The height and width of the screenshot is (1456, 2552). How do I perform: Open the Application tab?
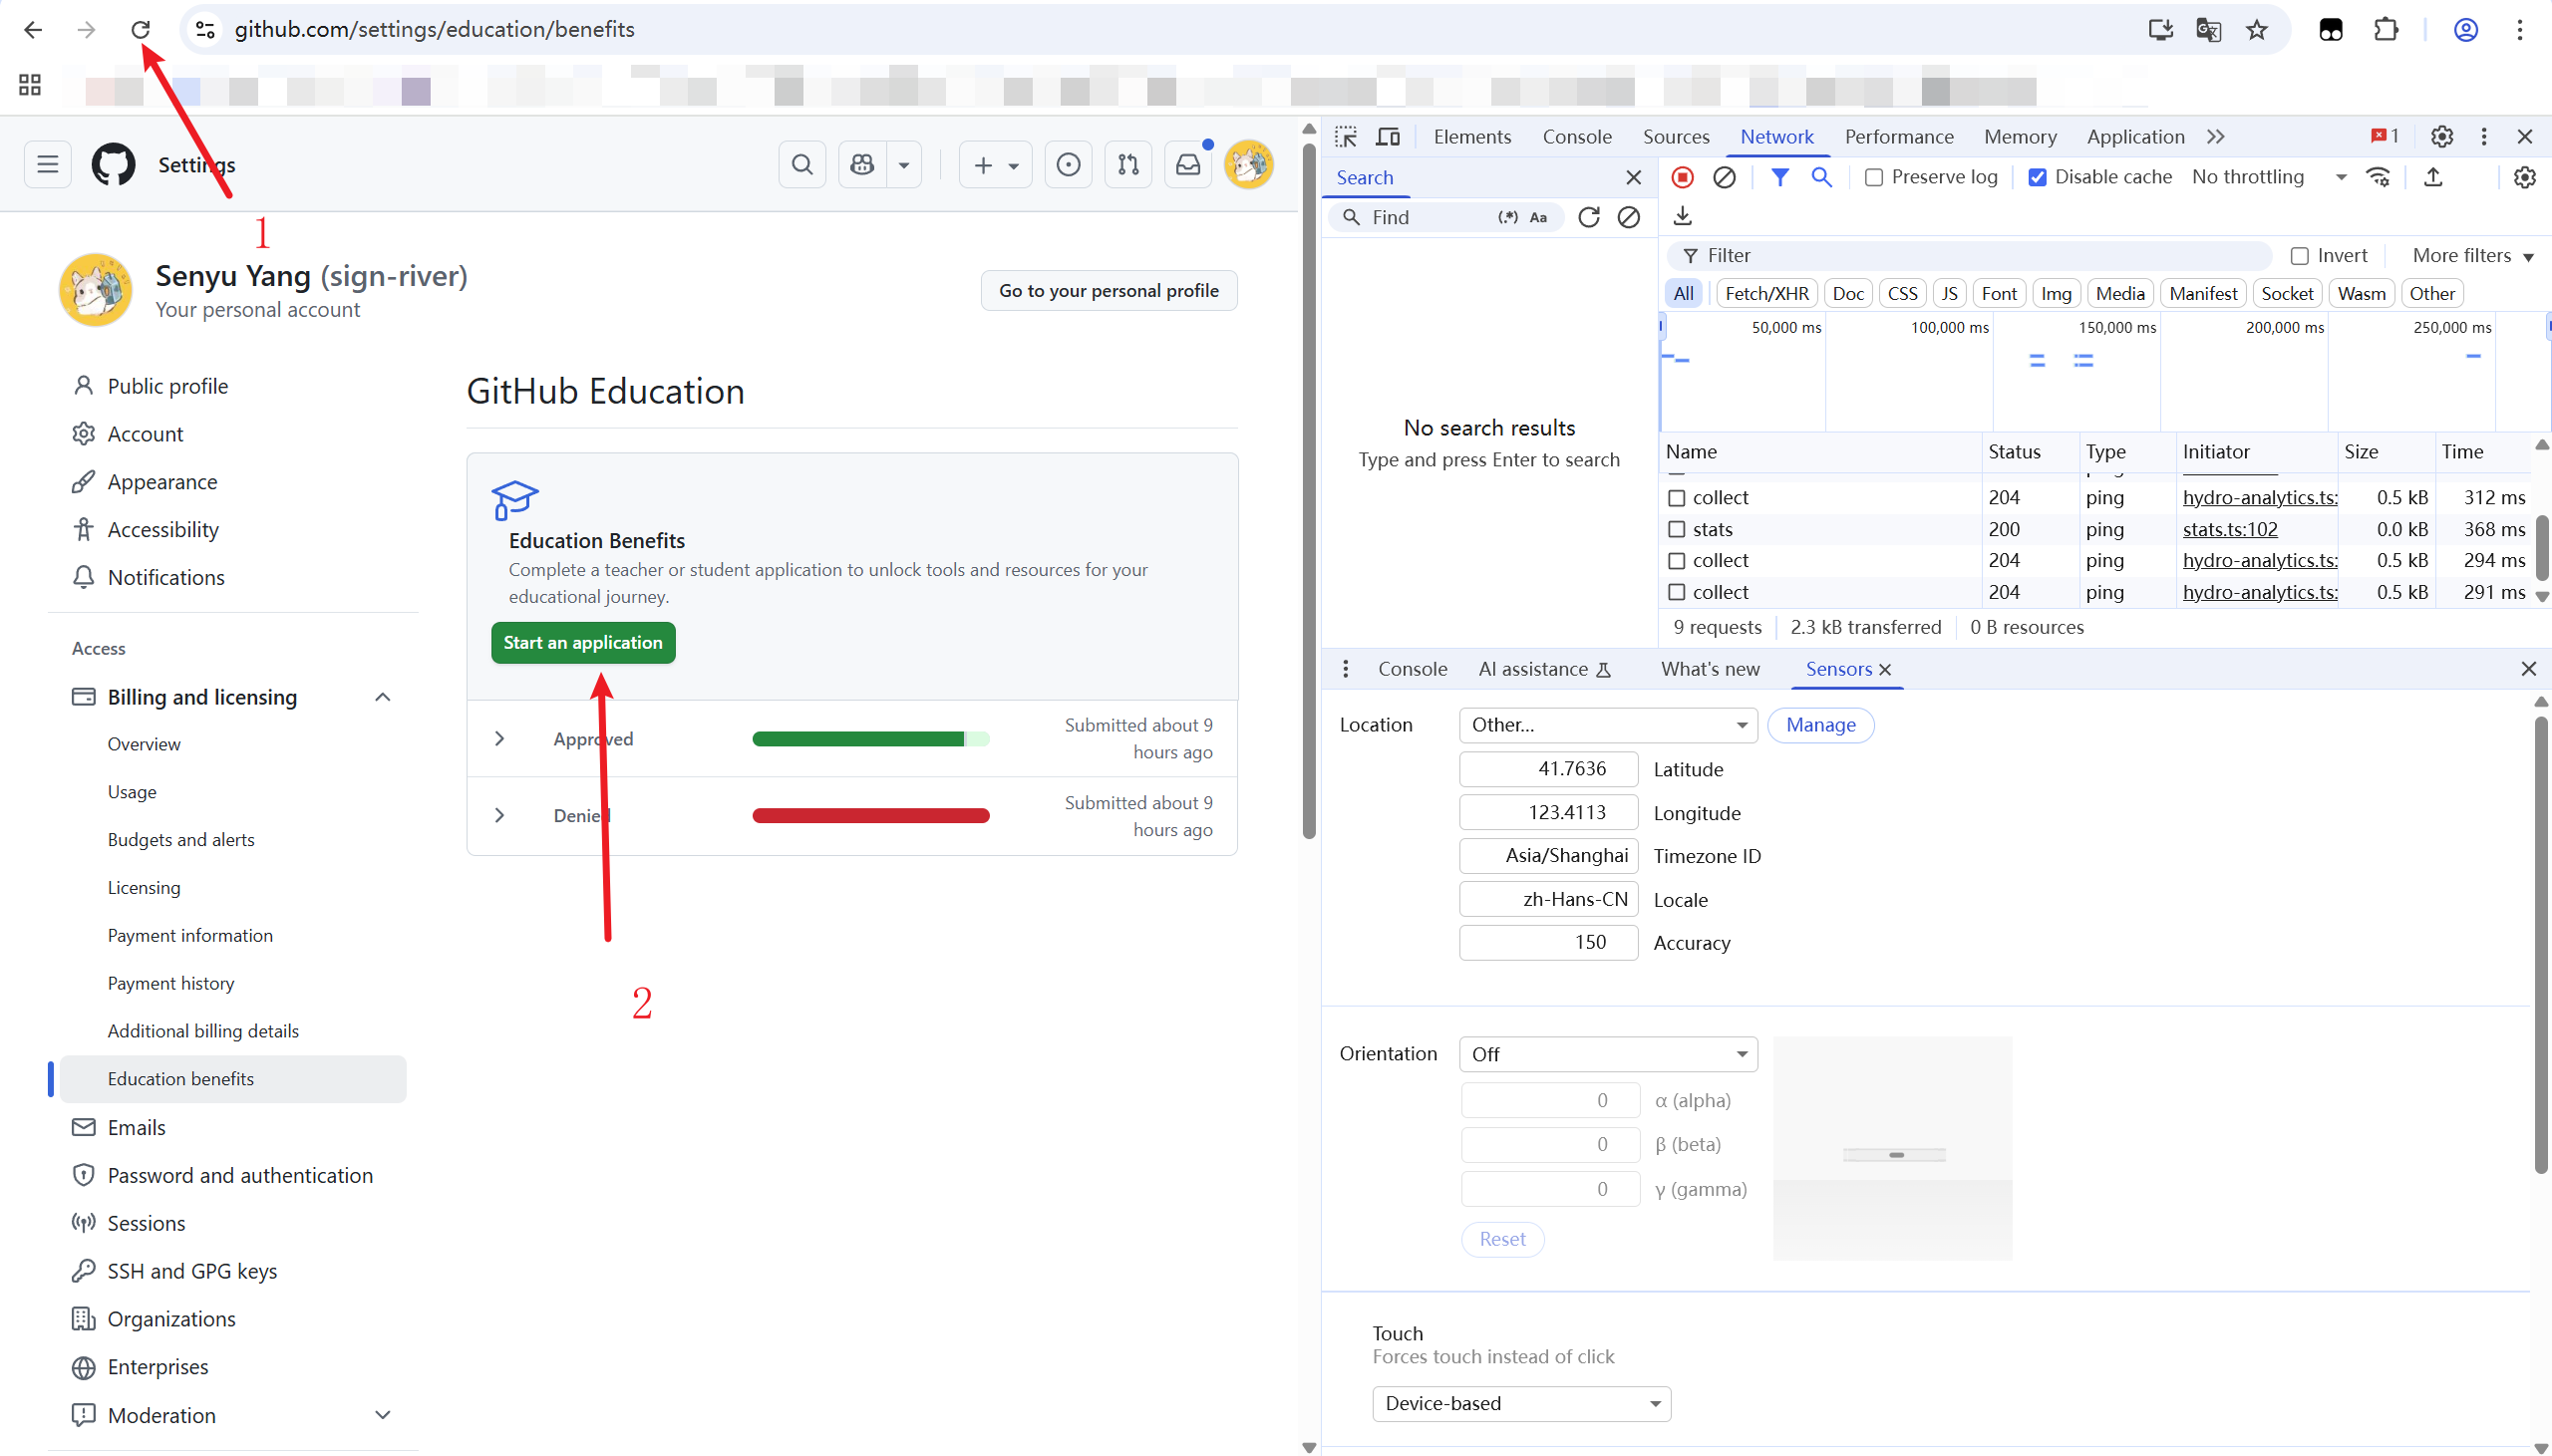tap(2135, 137)
